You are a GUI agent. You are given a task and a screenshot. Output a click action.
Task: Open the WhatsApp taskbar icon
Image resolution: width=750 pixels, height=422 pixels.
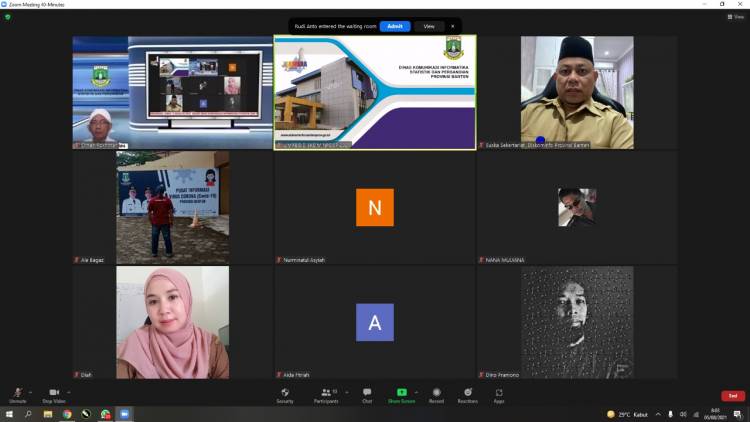105,414
